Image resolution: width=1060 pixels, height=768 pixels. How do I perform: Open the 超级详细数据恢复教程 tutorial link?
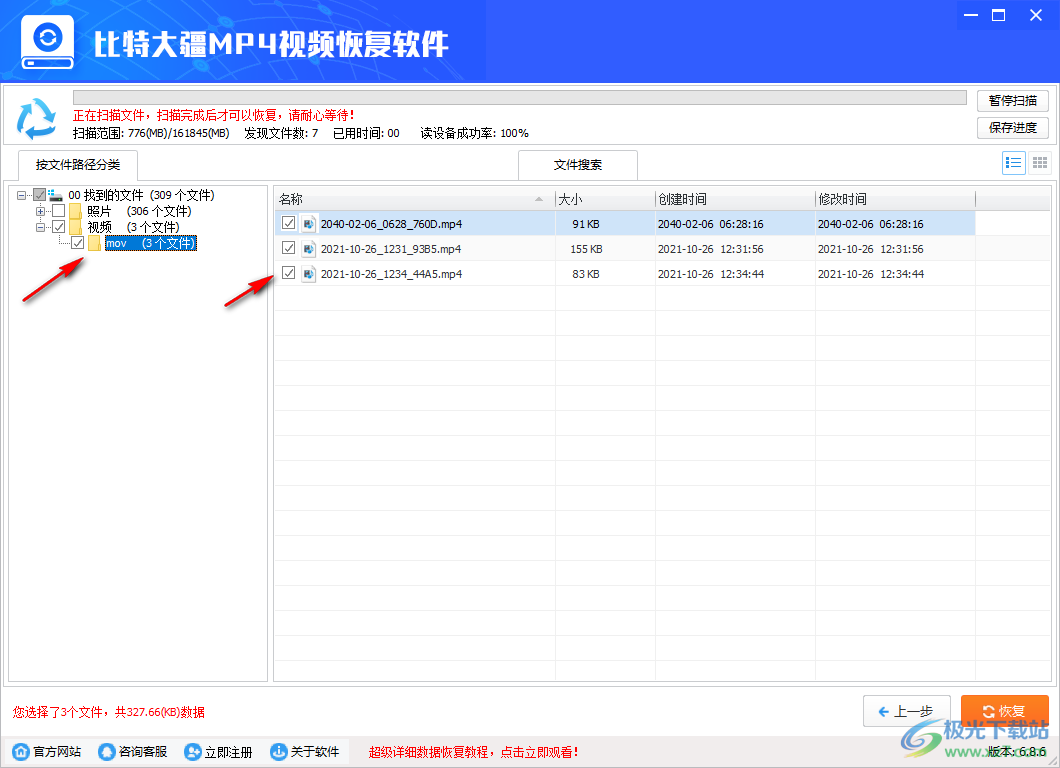tap(473, 752)
